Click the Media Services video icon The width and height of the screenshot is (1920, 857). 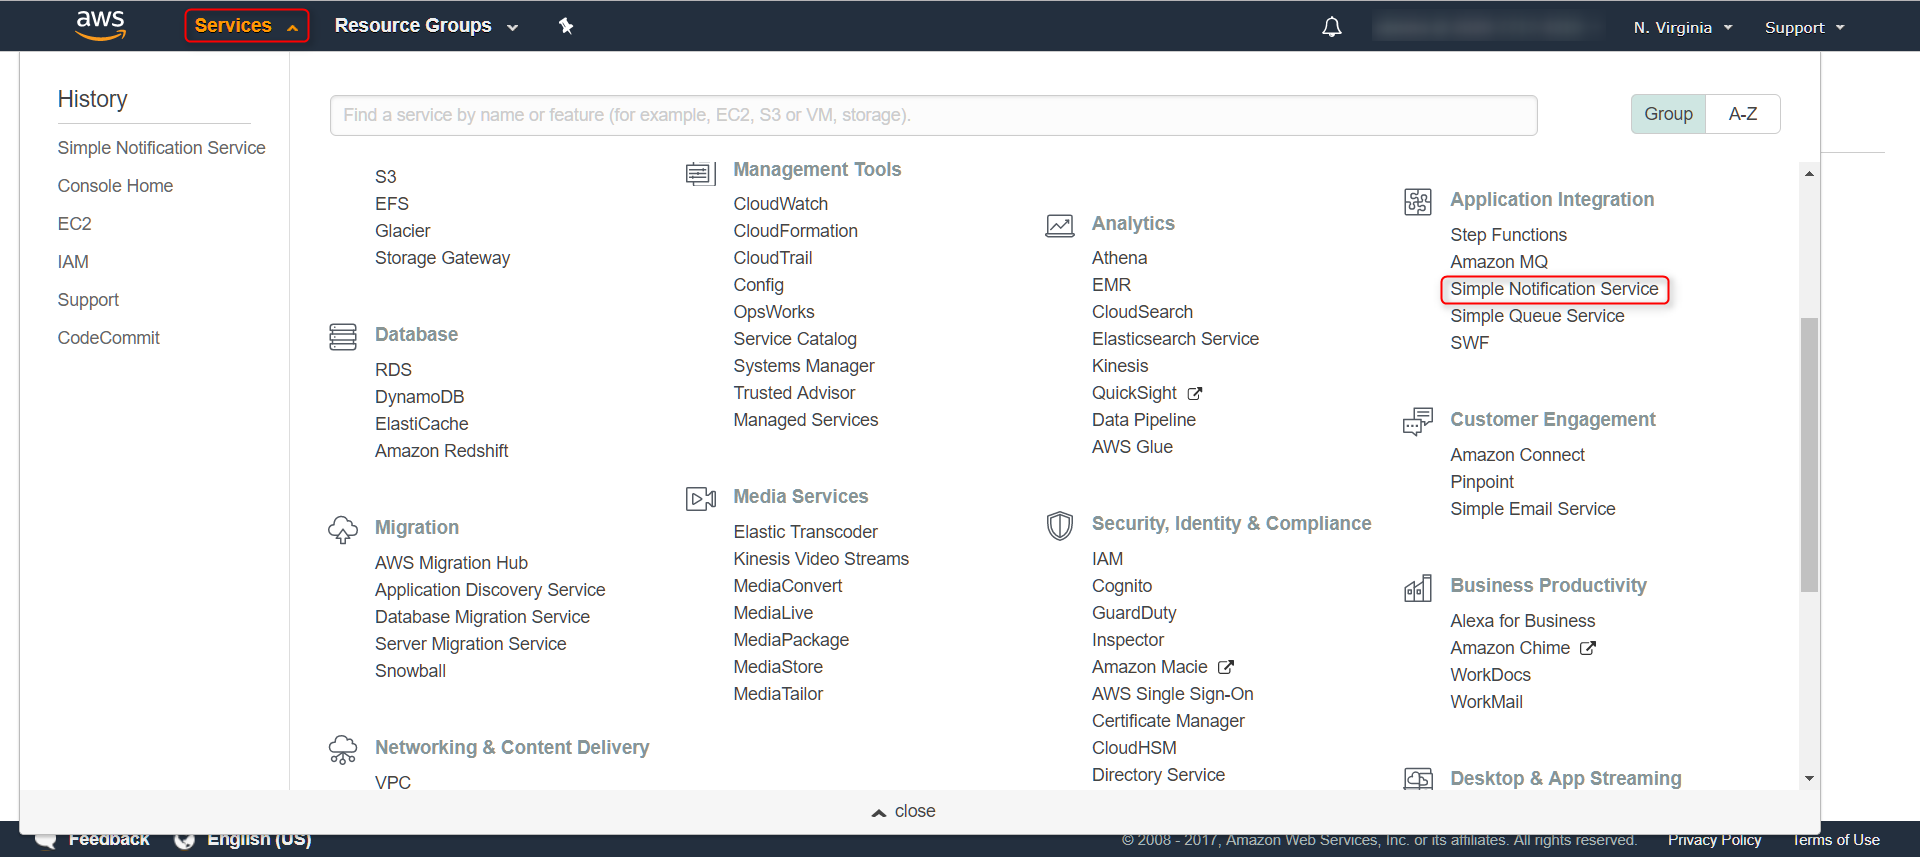(700, 498)
